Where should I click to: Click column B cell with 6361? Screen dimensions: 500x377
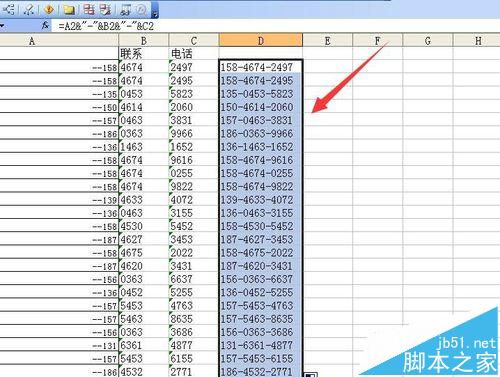coord(144,345)
